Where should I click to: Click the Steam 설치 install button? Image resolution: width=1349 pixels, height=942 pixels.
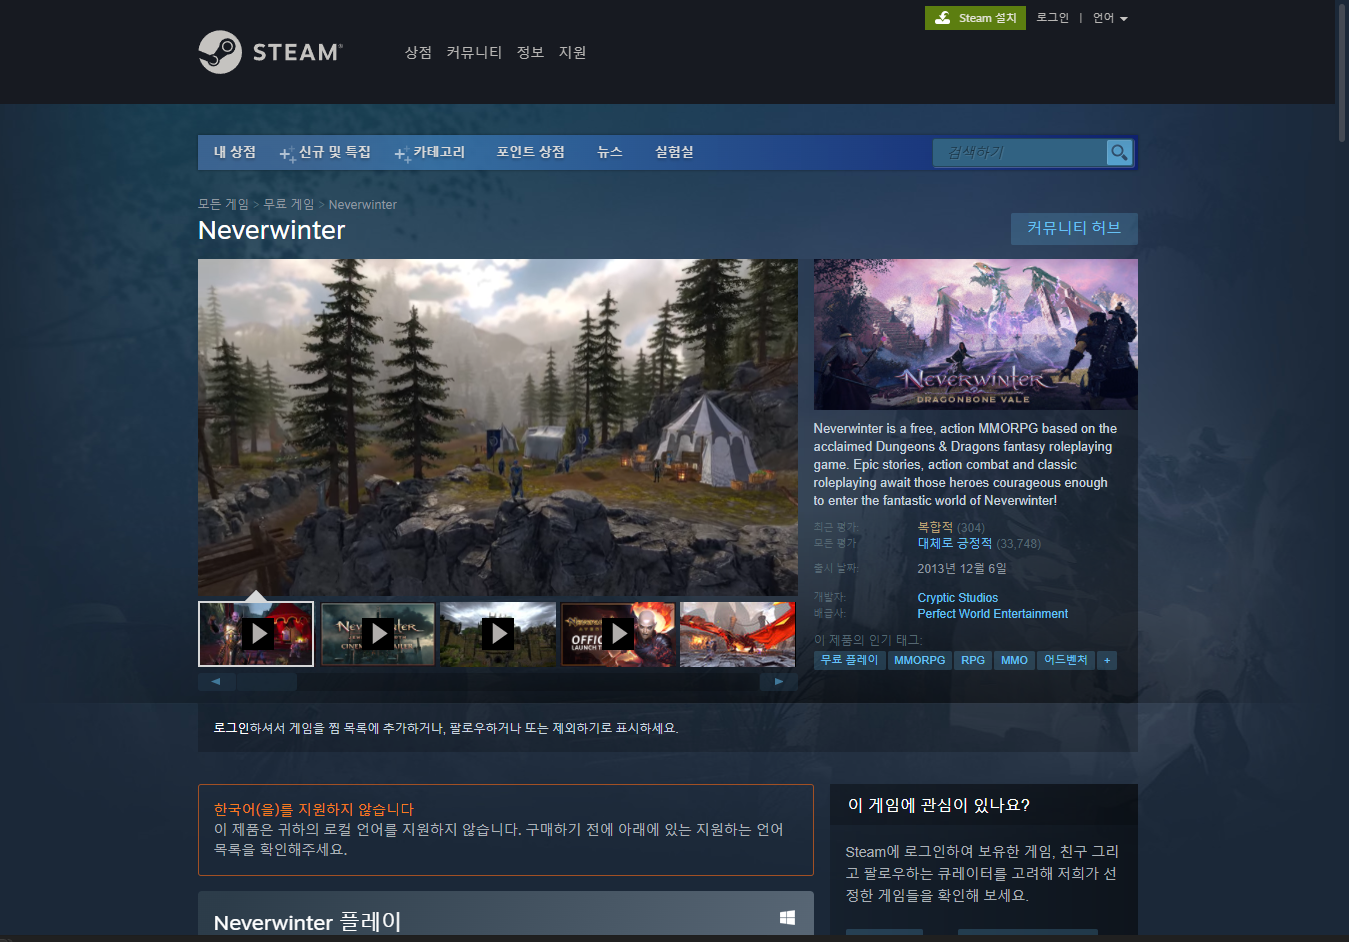click(975, 18)
